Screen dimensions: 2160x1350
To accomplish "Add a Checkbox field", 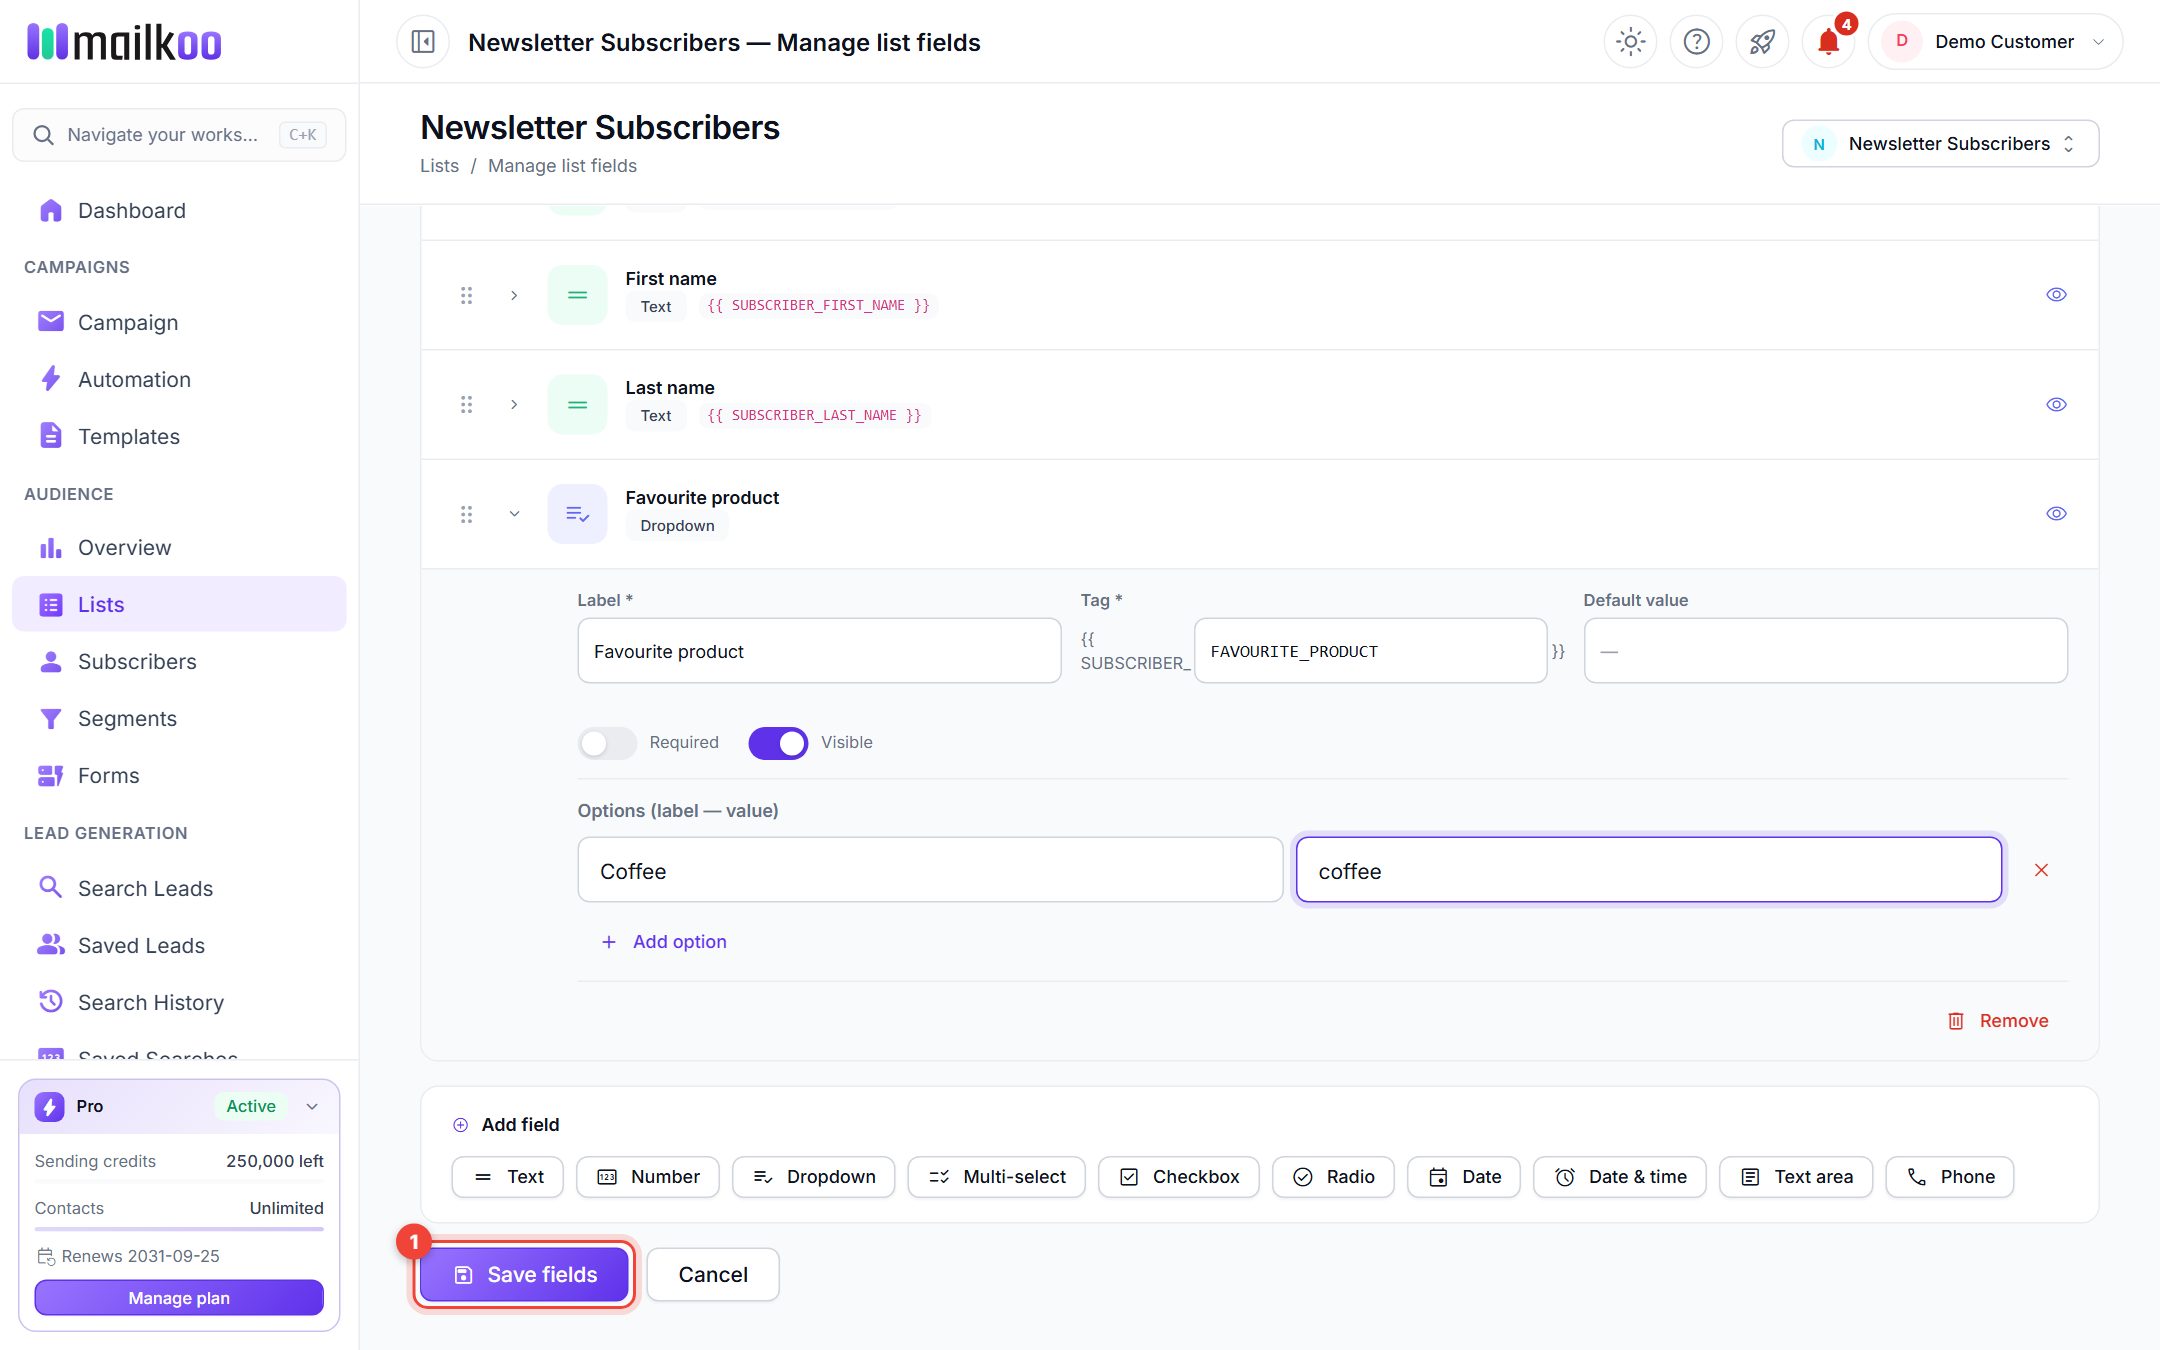I will tap(1179, 1177).
